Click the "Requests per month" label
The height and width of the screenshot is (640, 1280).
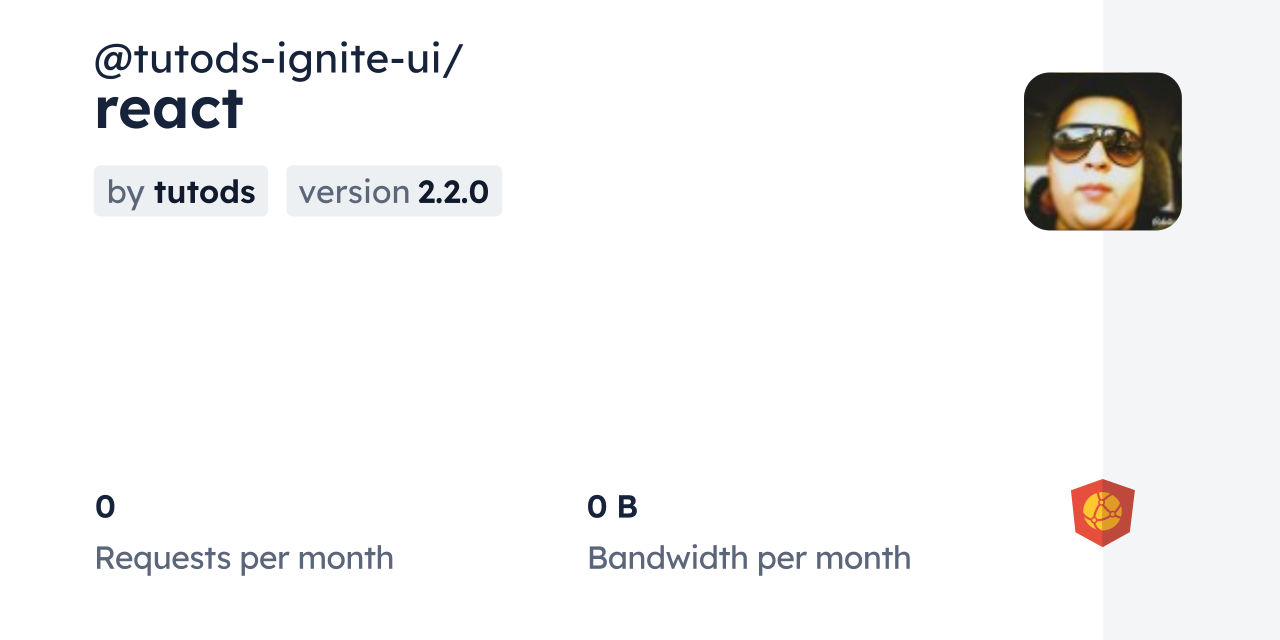pos(244,558)
